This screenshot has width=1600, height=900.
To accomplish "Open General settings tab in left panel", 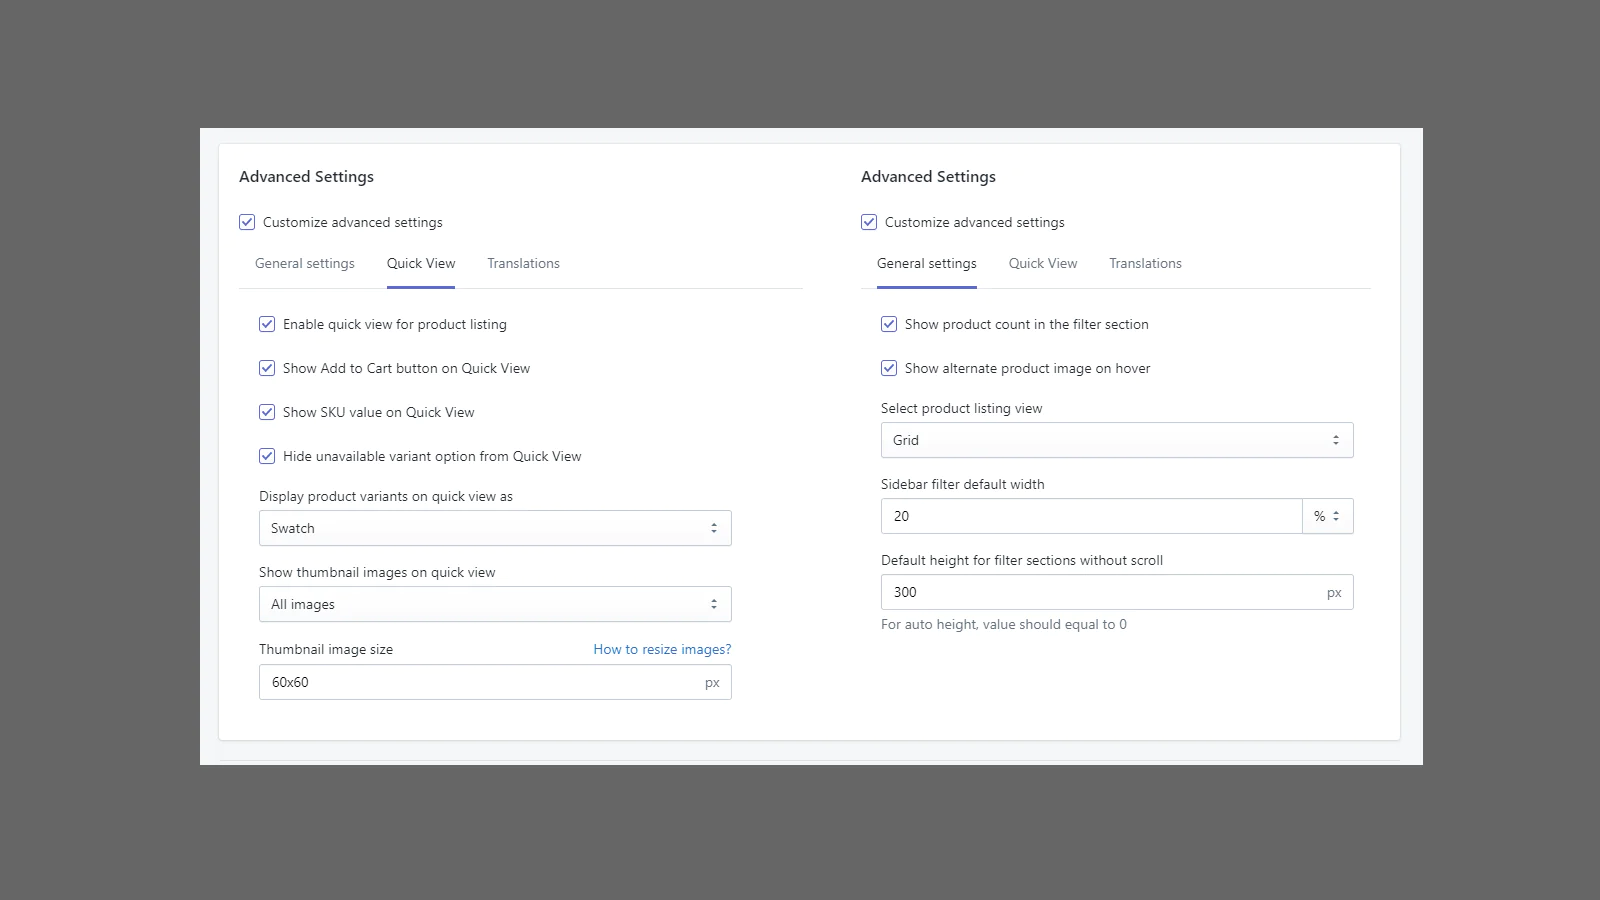I will (x=305, y=263).
